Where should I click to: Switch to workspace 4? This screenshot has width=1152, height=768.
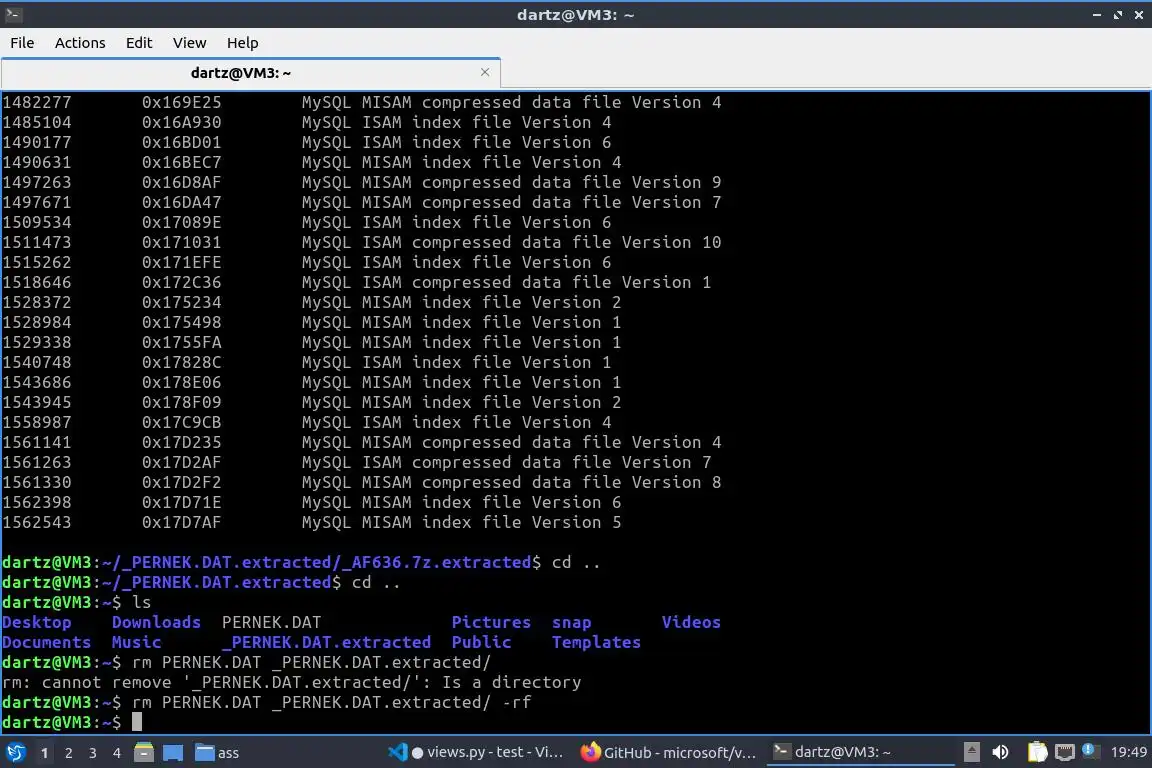[x=117, y=753]
